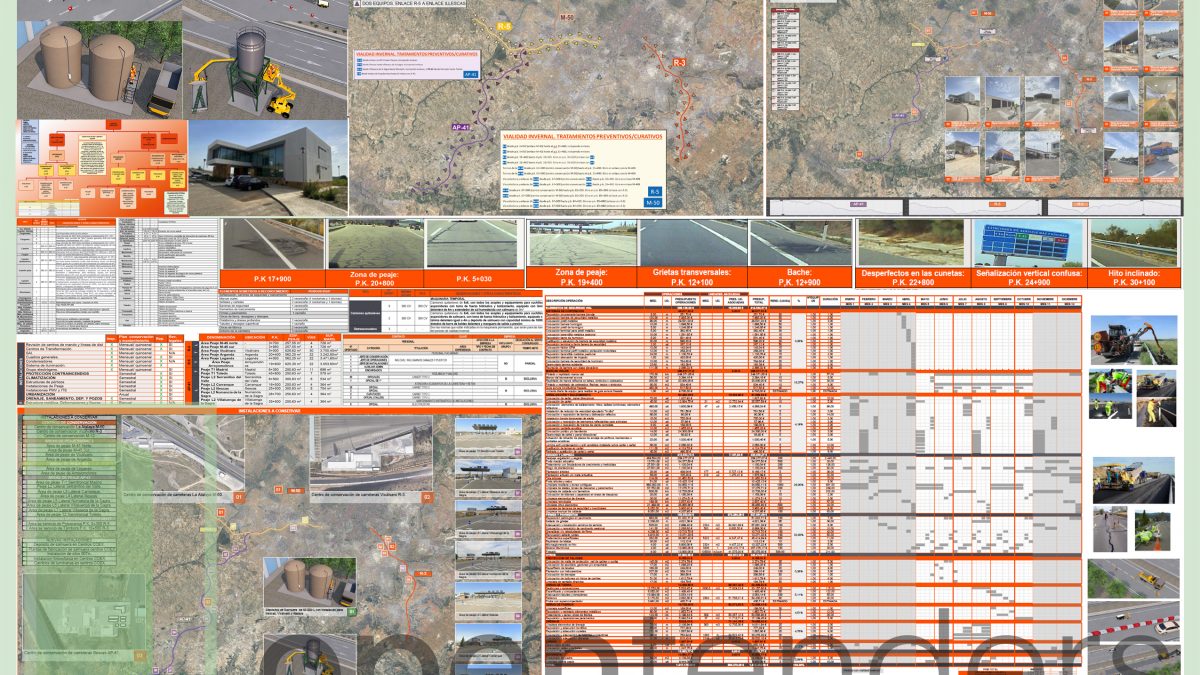The image size is (1200, 675).
Task: Open the blue road sign photo
Action: pos(1028,242)
